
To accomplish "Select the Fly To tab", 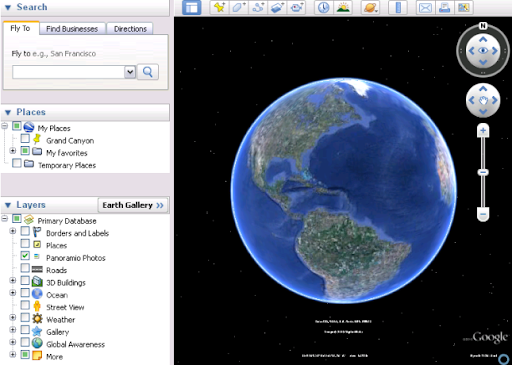I will pos(21,28).
